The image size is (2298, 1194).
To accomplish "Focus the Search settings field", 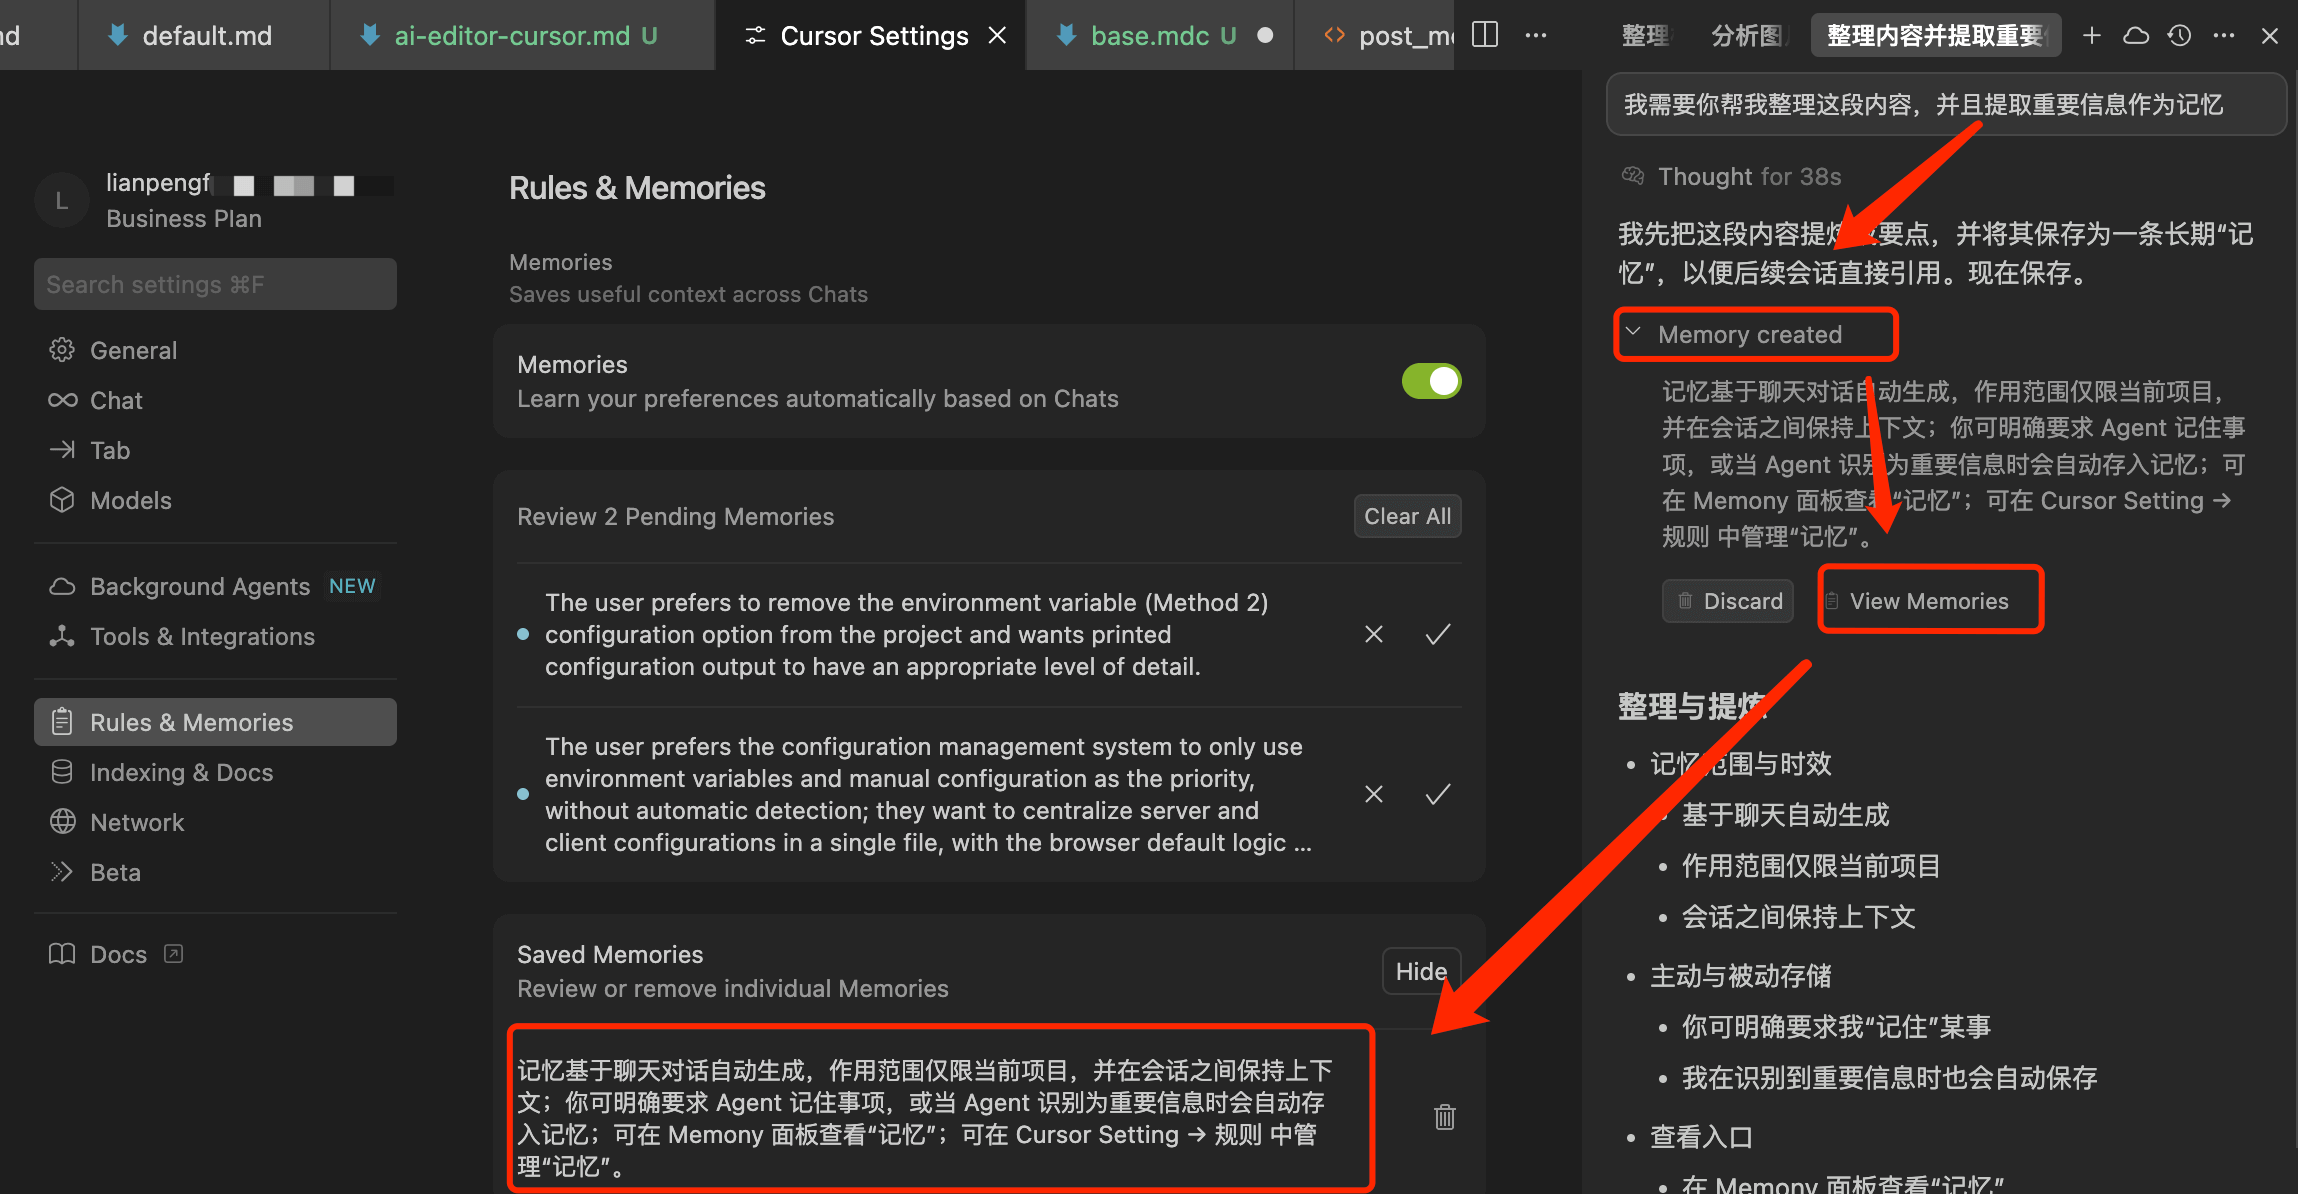I will [x=215, y=284].
